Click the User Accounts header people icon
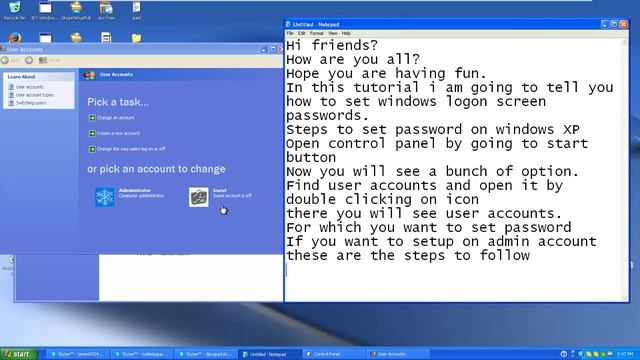 pos(89,75)
